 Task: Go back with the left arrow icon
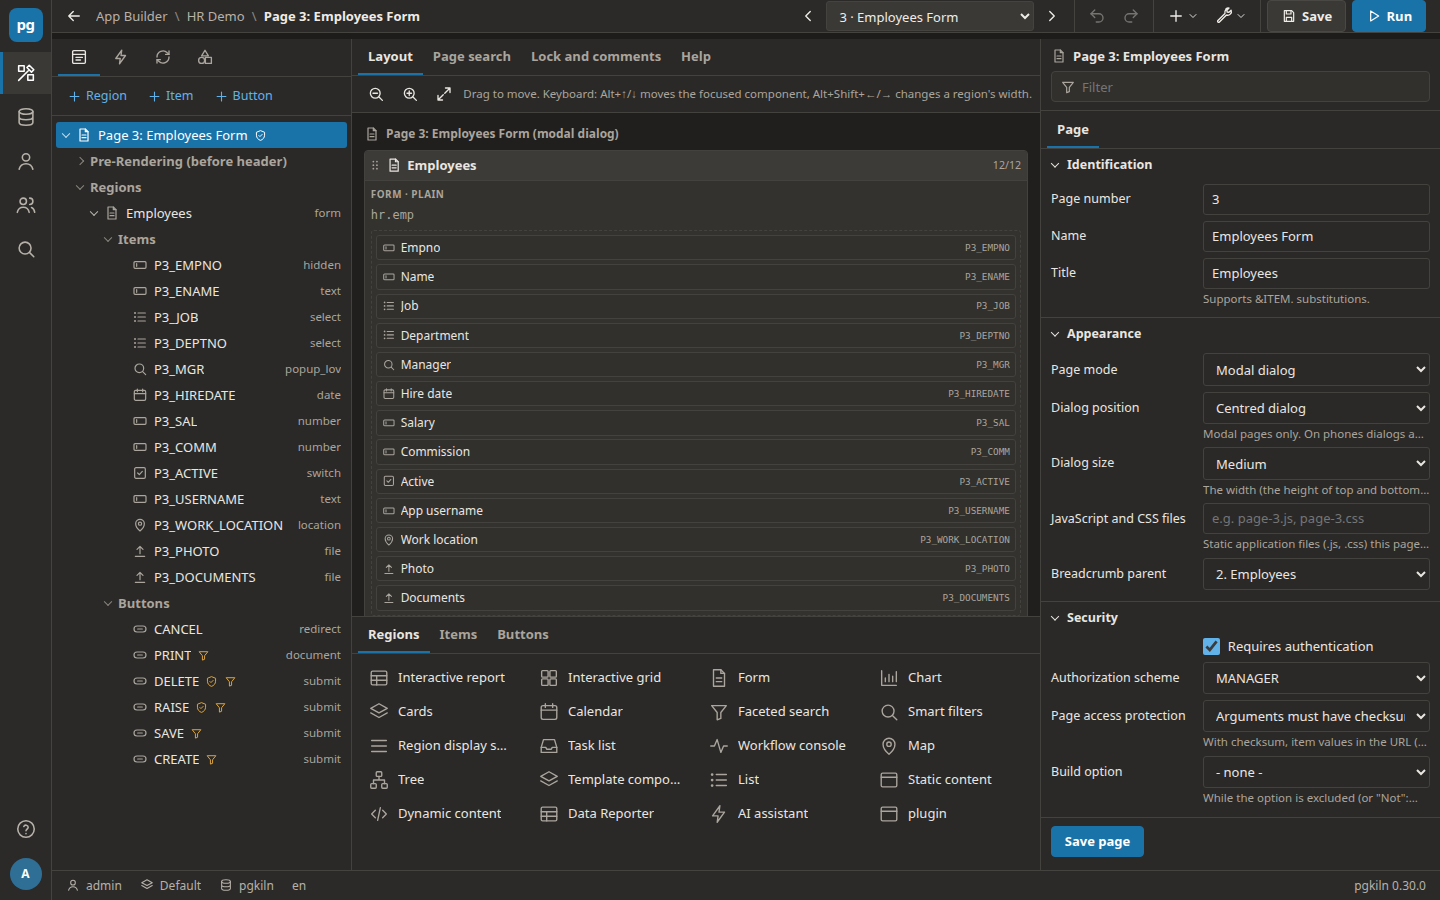(x=74, y=17)
